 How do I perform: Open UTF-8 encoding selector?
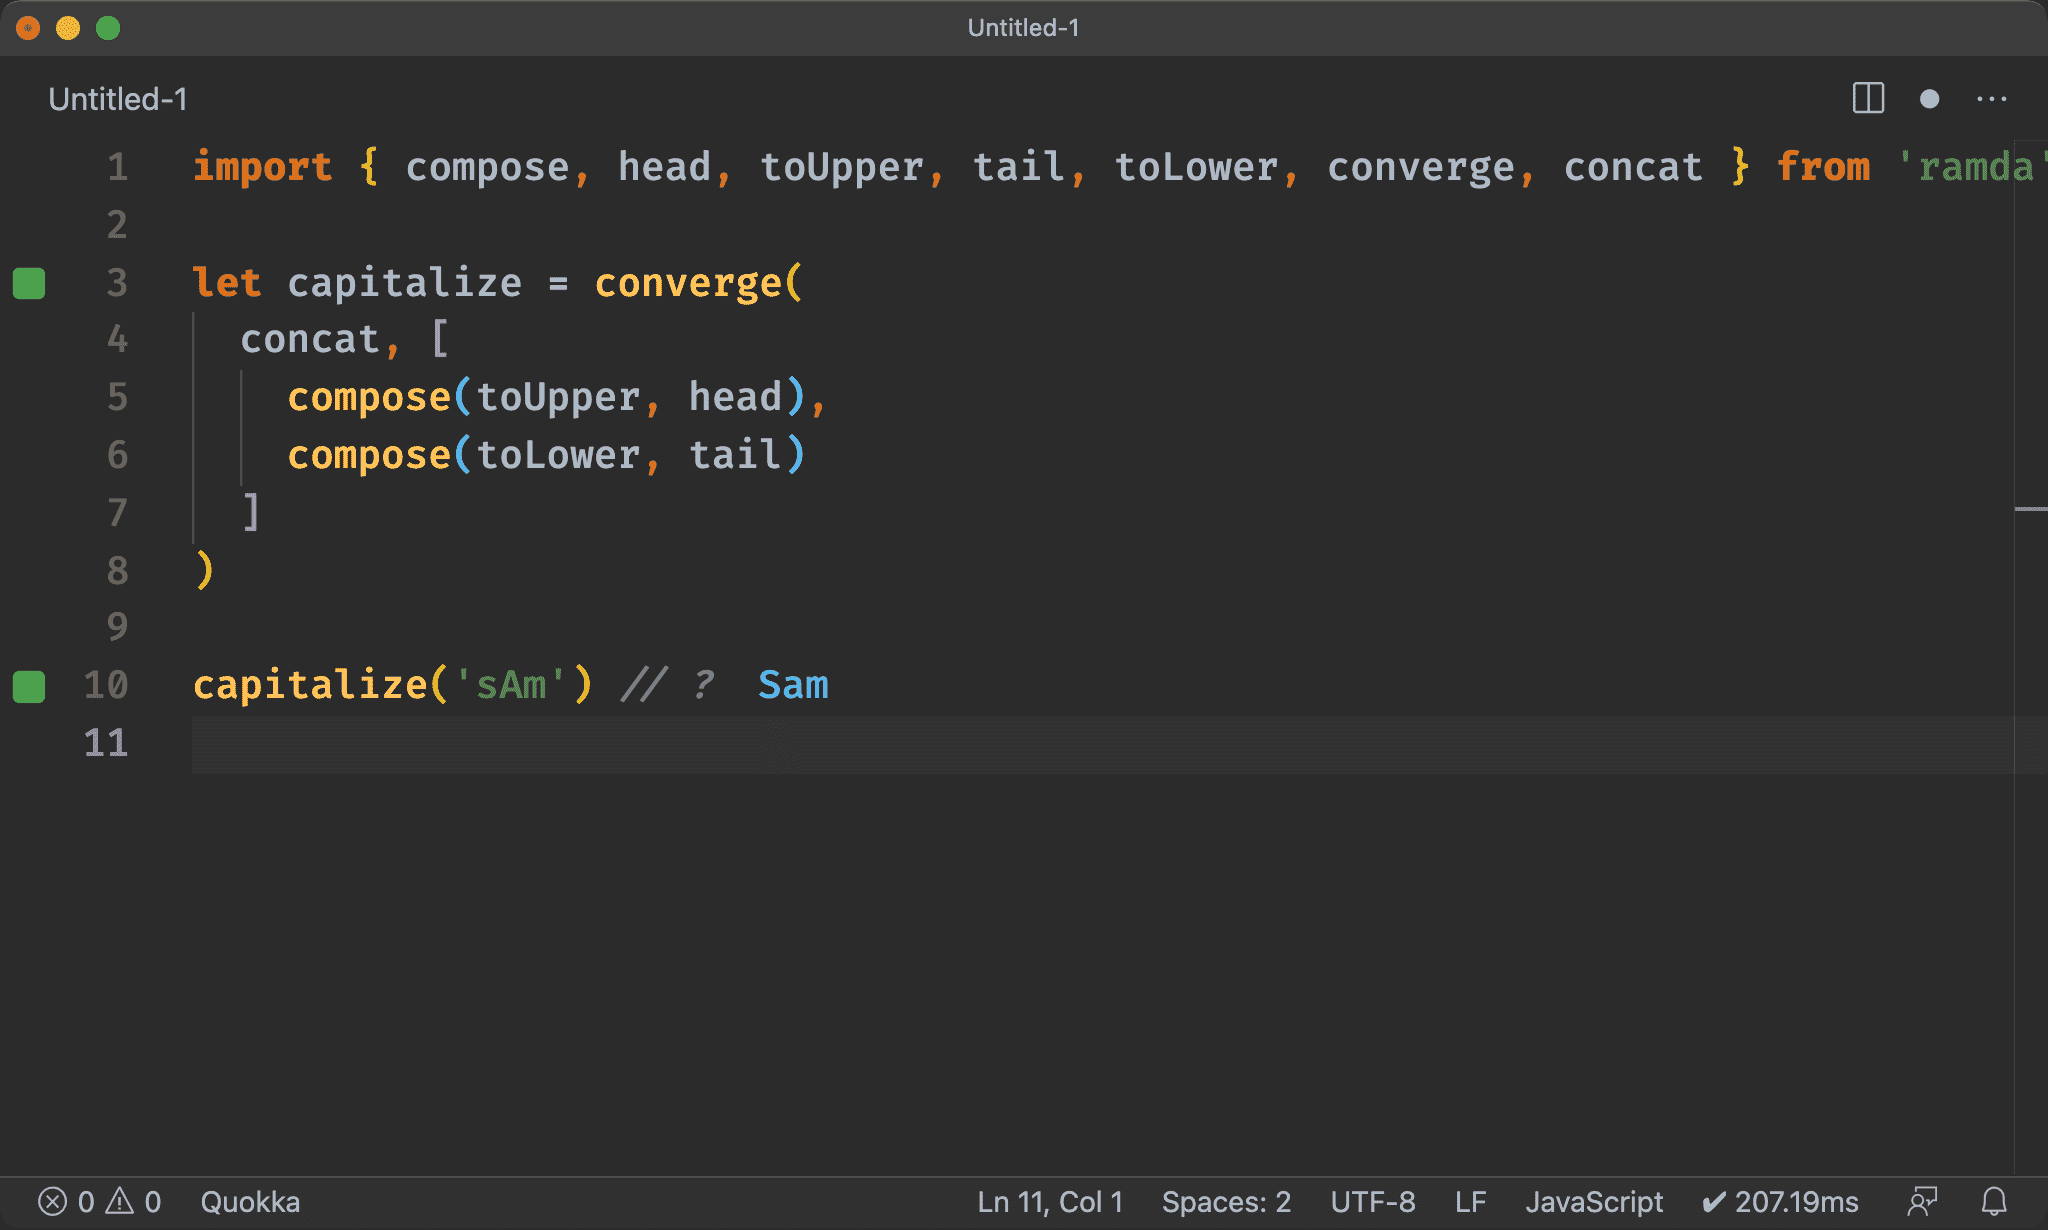(x=1373, y=1201)
